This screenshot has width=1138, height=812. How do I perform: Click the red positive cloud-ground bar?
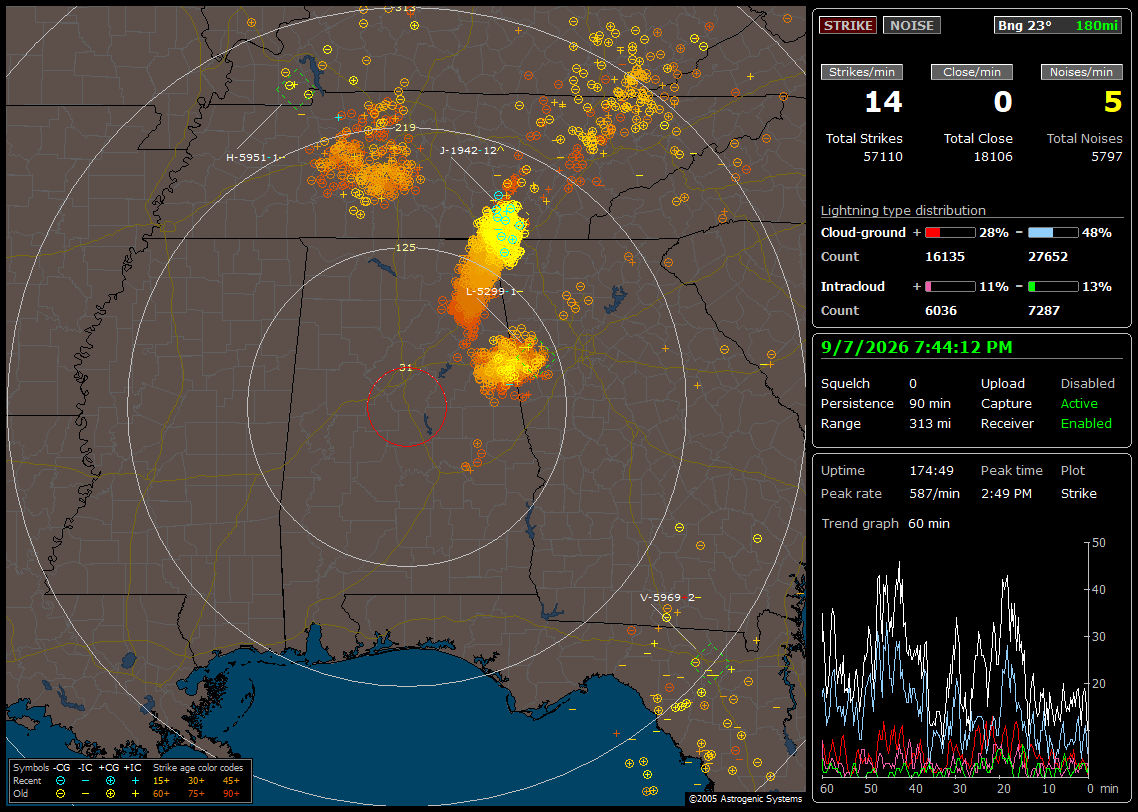950,233
